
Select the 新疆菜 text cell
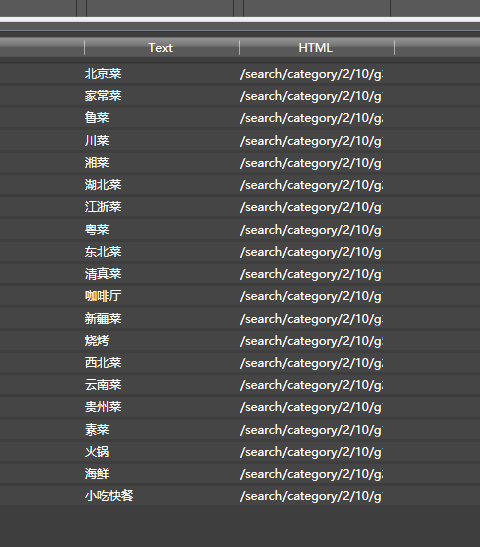[x=103, y=319]
